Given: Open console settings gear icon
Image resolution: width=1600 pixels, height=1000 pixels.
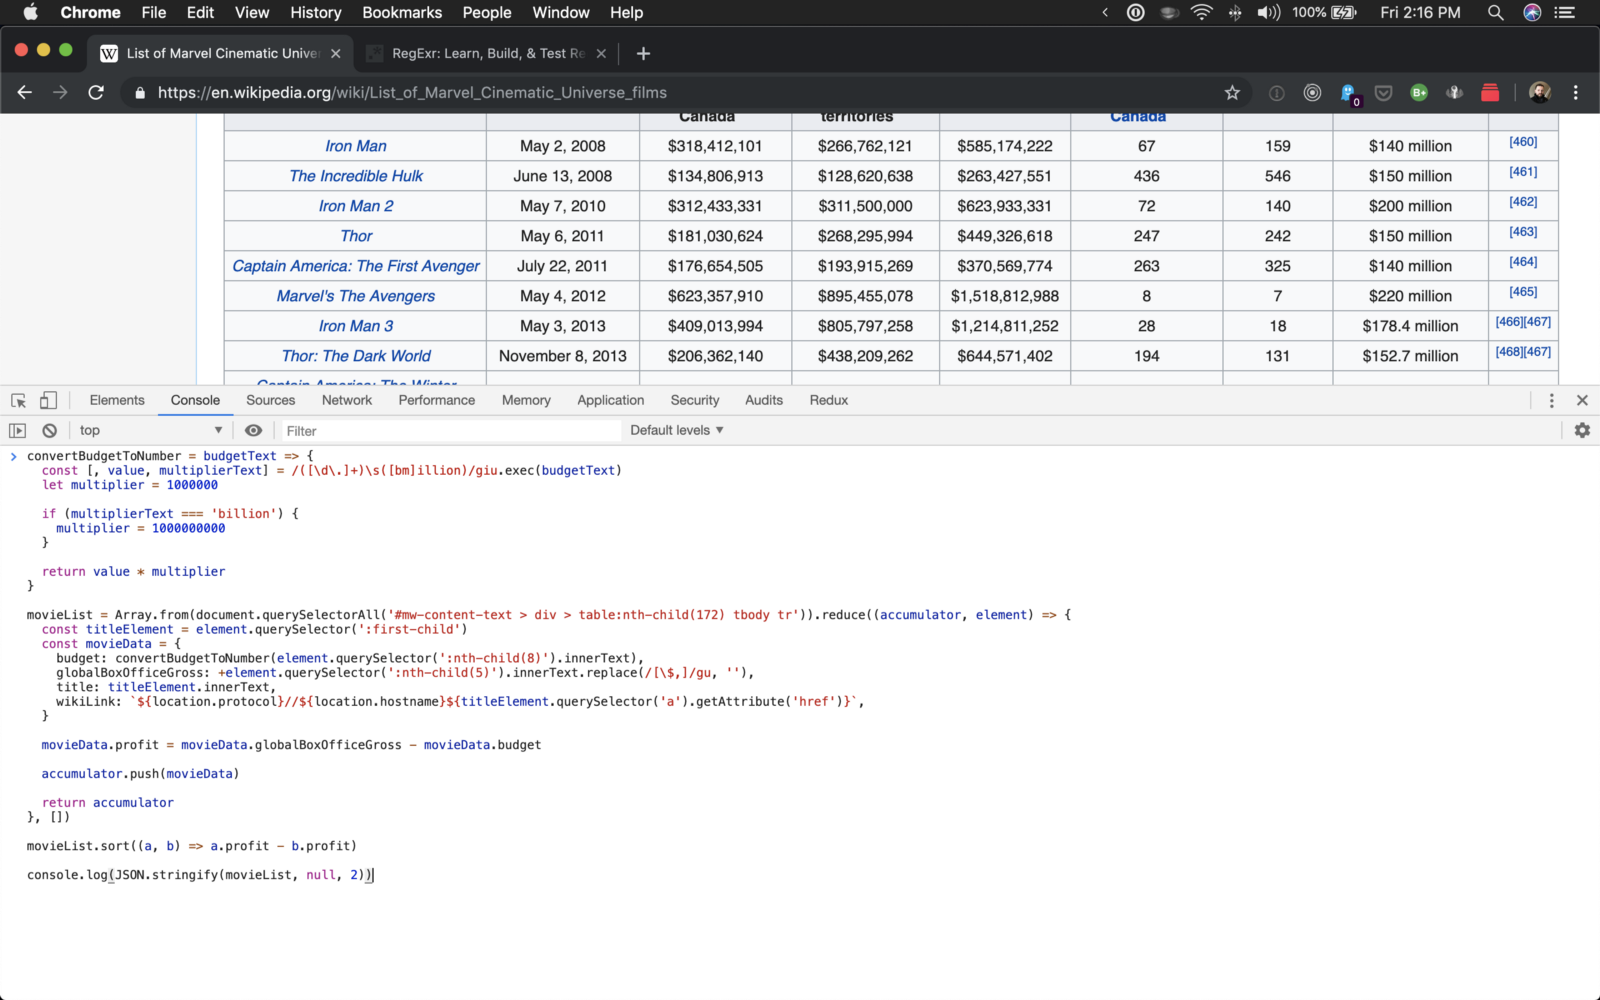Looking at the screenshot, I should tap(1582, 430).
